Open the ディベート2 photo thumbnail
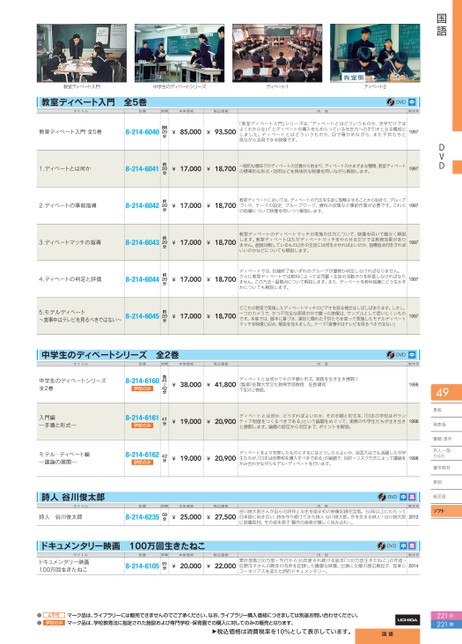The height and width of the screenshot is (644, 462). (375, 53)
